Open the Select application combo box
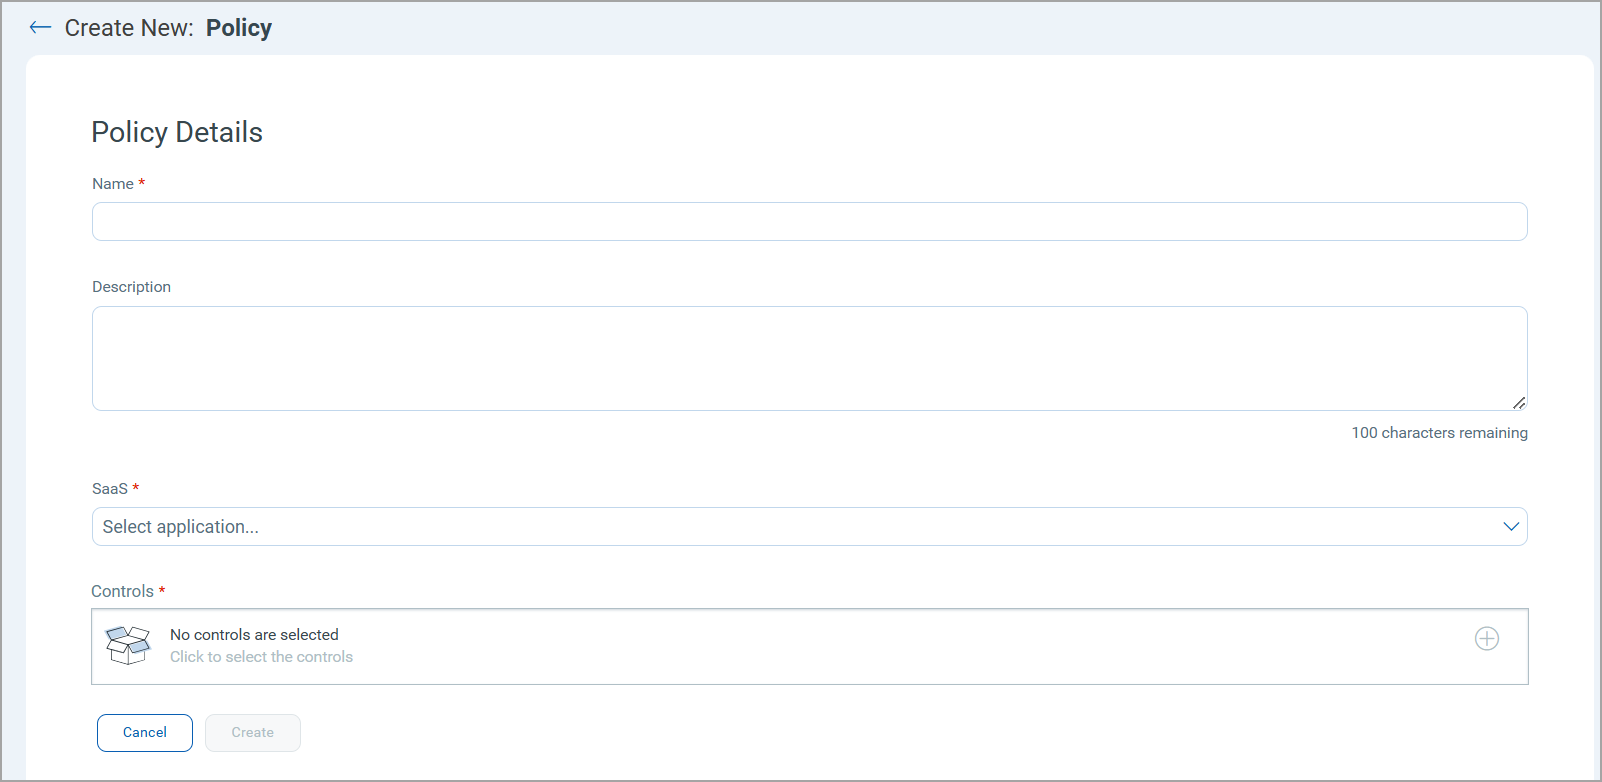Viewport: 1602px width, 782px height. point(809,527)
